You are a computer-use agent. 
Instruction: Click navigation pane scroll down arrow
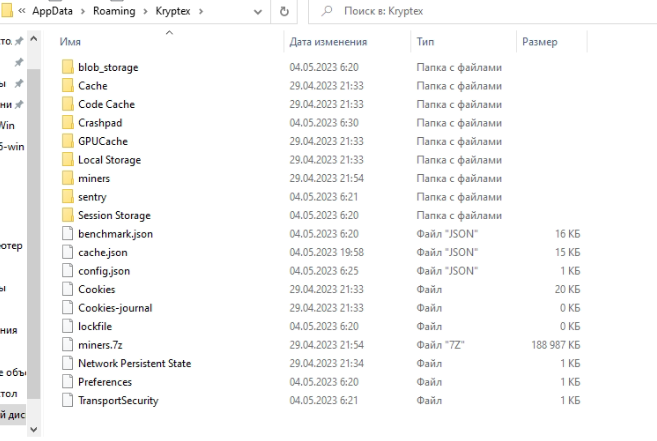34,429
